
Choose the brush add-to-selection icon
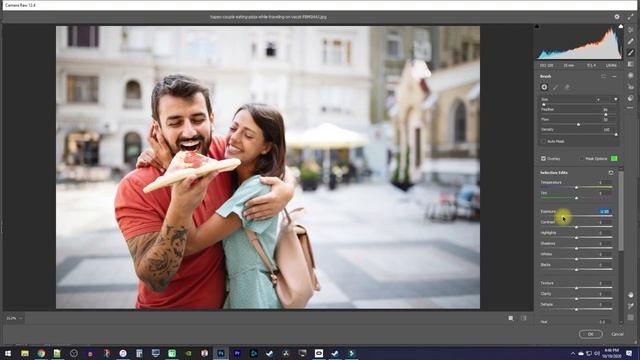click(556, 87)
